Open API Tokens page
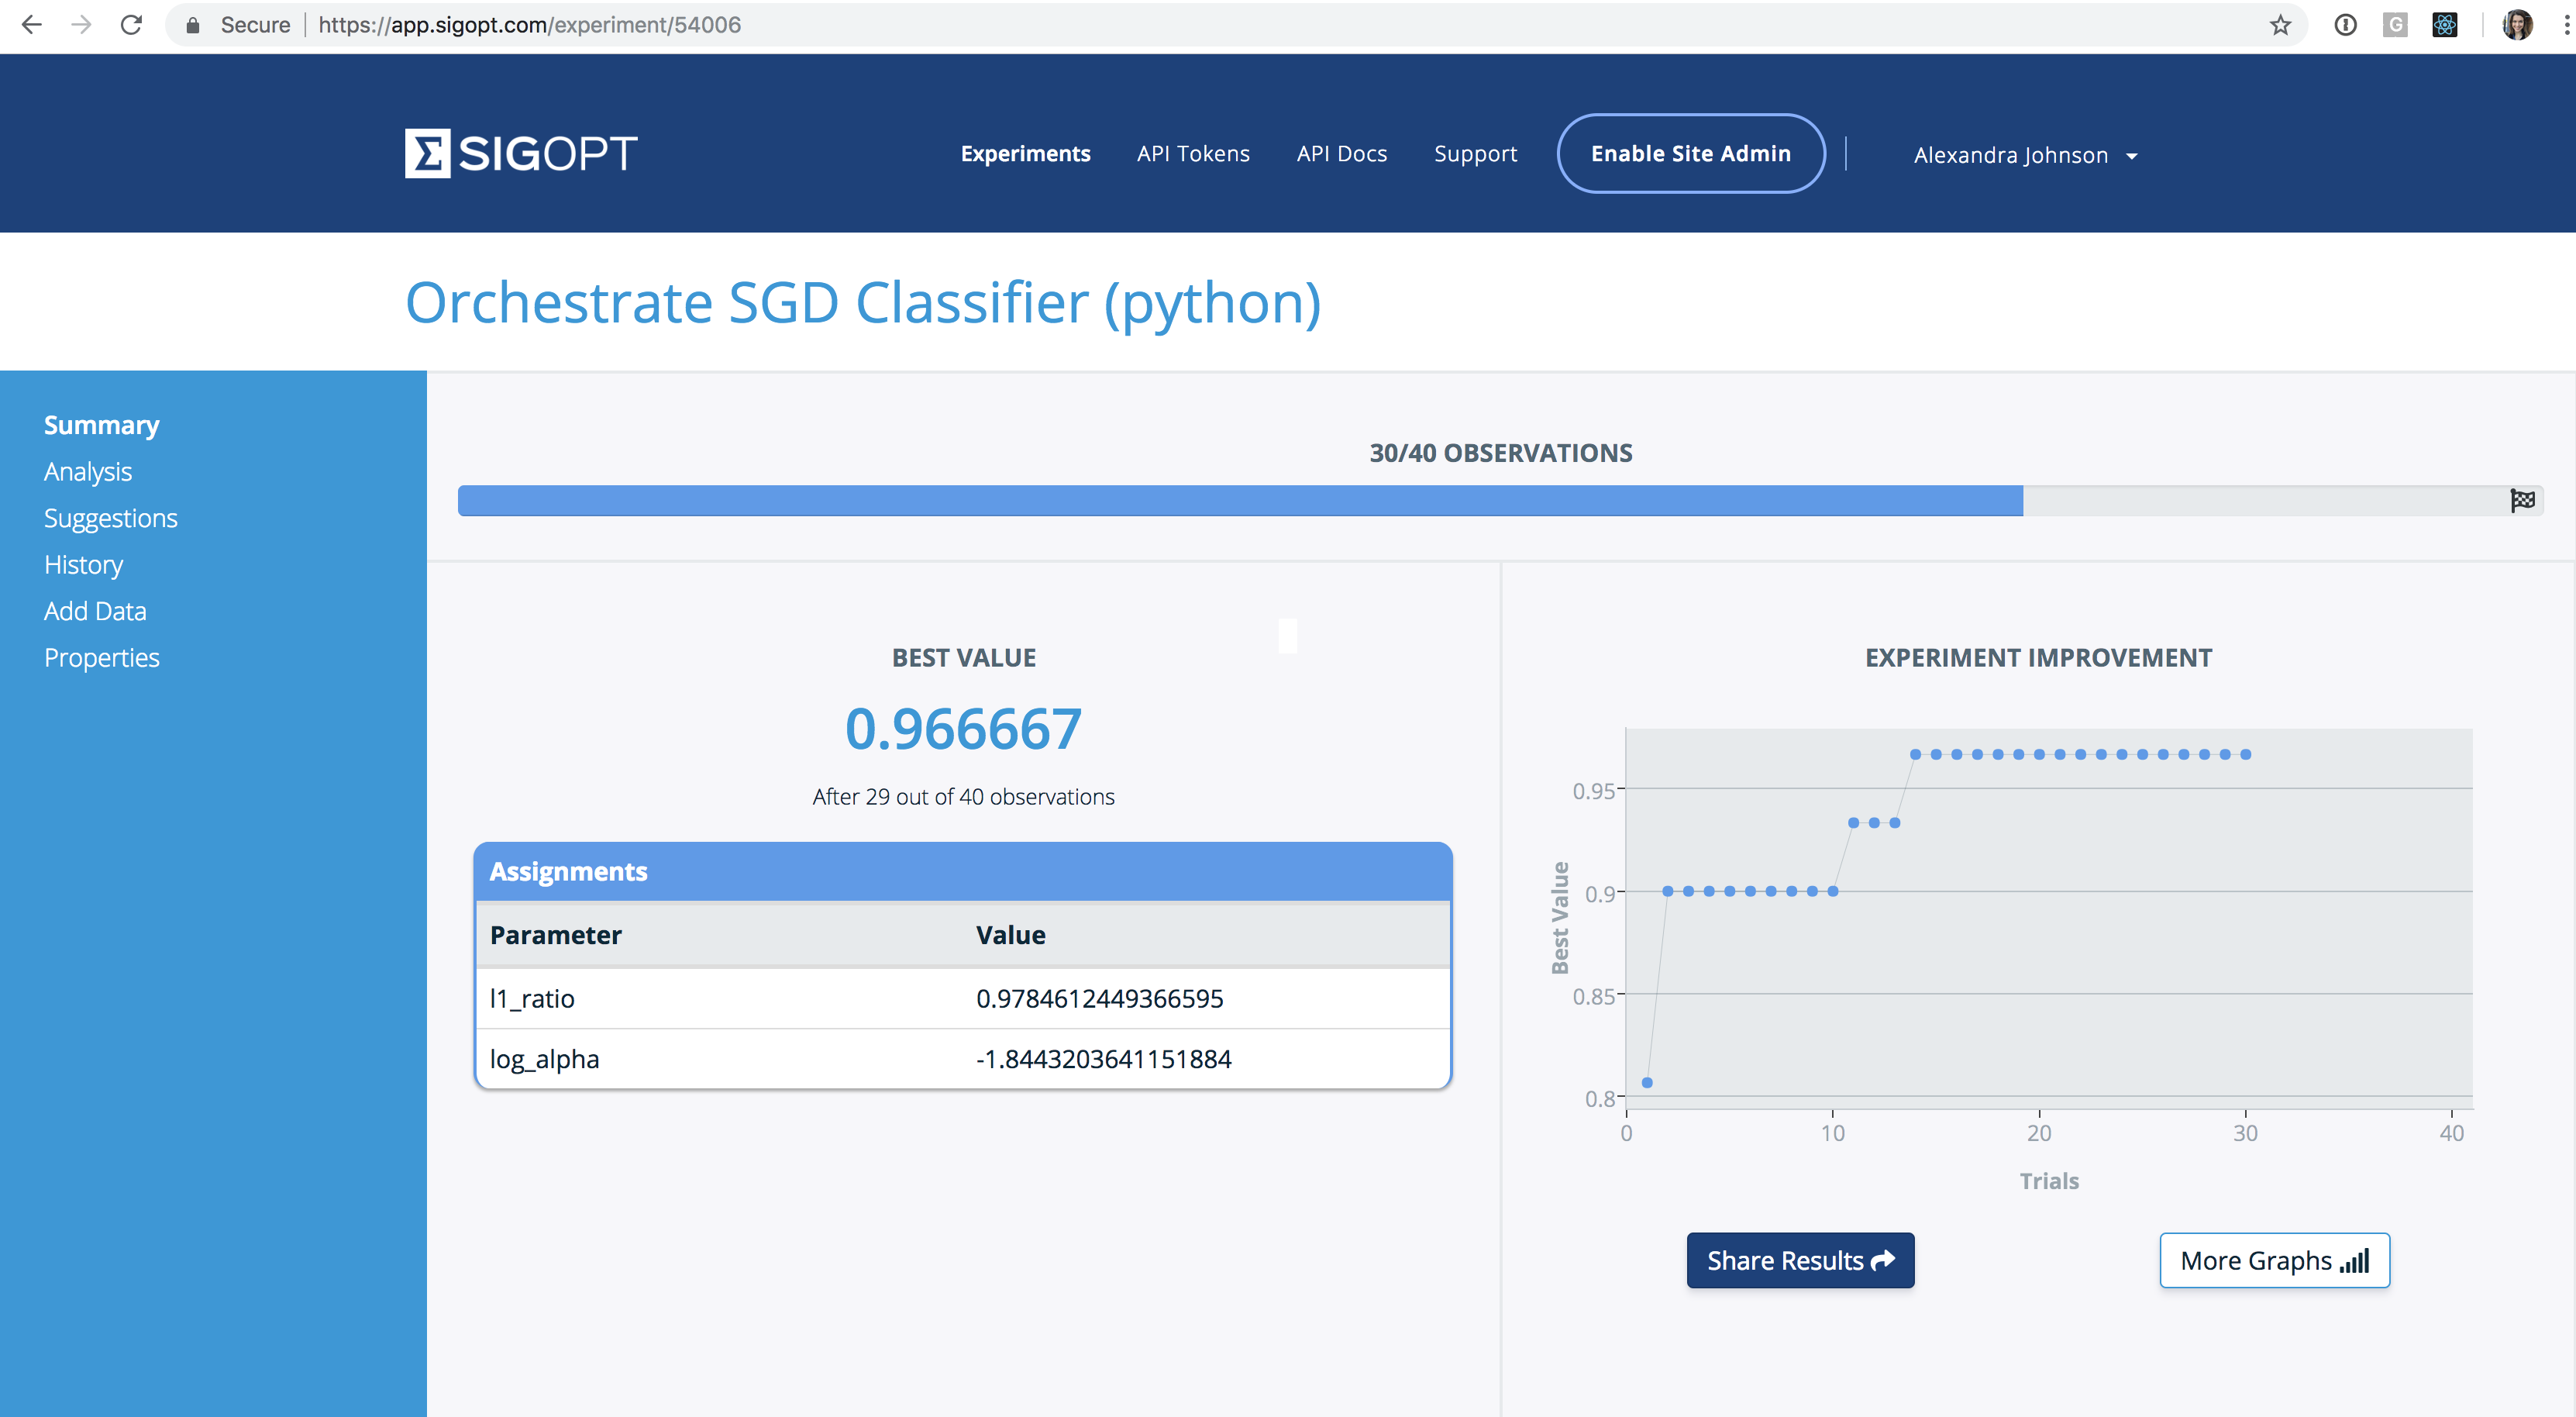 pos(1193,154)
